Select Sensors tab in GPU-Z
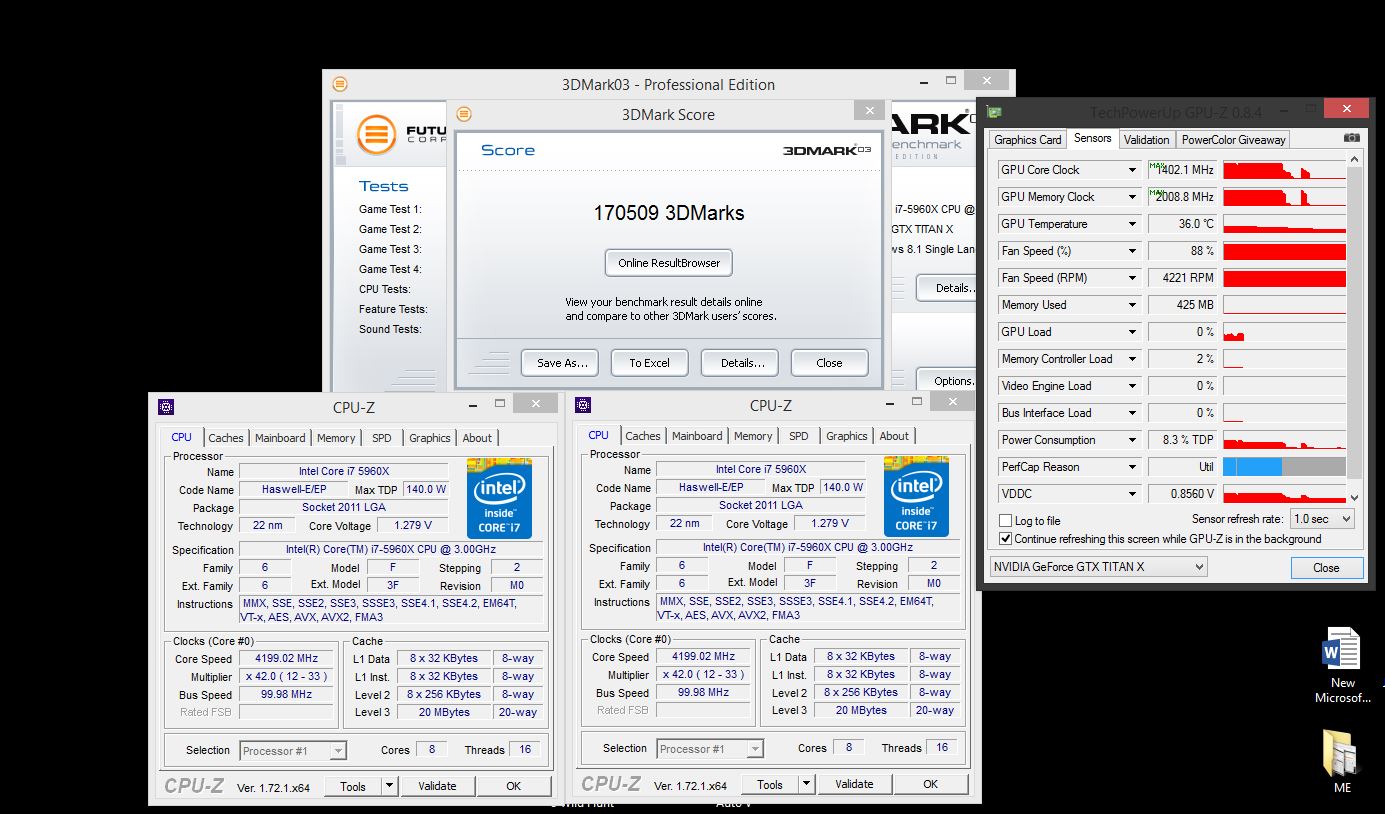 click(1092, 139)
